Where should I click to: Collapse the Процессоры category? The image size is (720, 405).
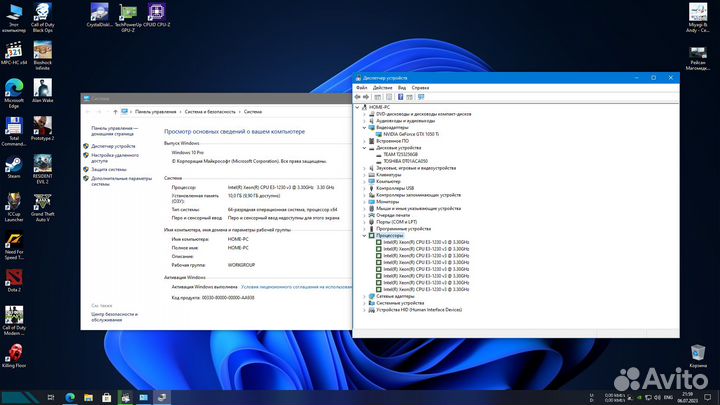tap(365, 236)
